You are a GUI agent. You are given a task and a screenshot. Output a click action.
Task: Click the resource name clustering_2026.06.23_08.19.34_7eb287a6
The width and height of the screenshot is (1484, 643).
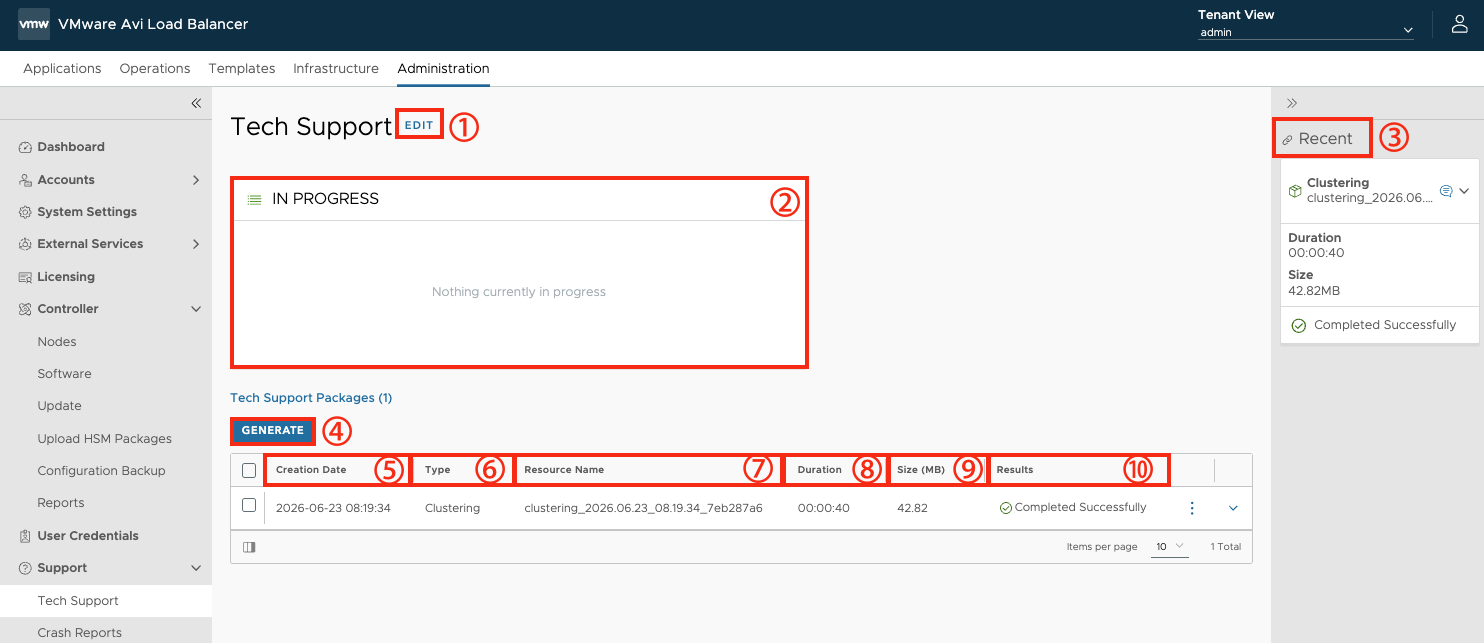pyautogui.click(x=643, y=508)
